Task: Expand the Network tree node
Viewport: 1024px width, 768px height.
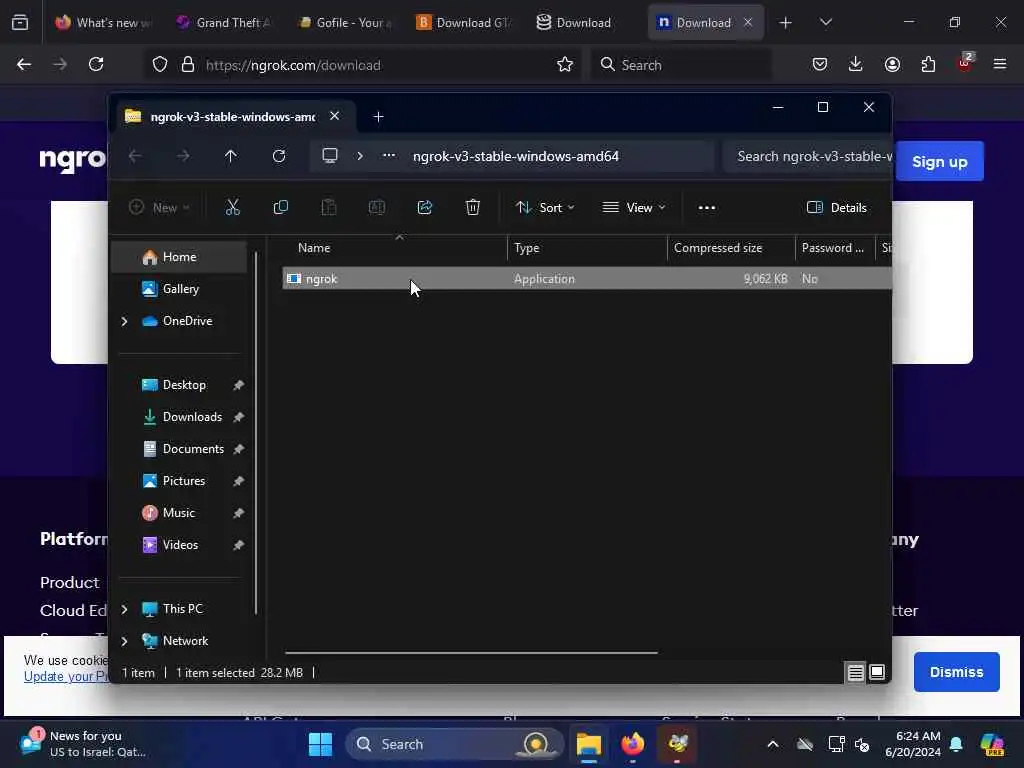Action: pyautogui.click(x=124, y=641)
